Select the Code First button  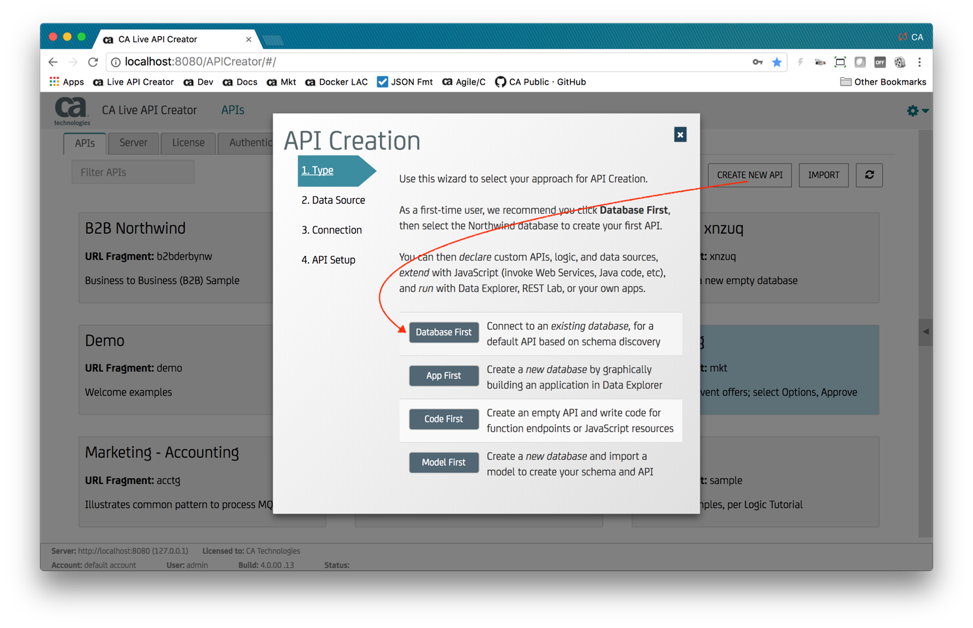444,419
